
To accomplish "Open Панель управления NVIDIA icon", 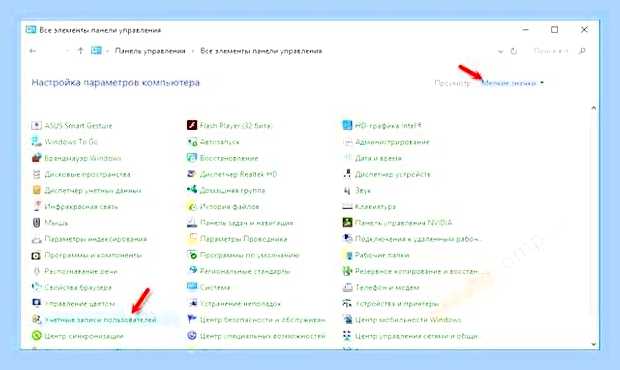I will [x=347, y=223].
